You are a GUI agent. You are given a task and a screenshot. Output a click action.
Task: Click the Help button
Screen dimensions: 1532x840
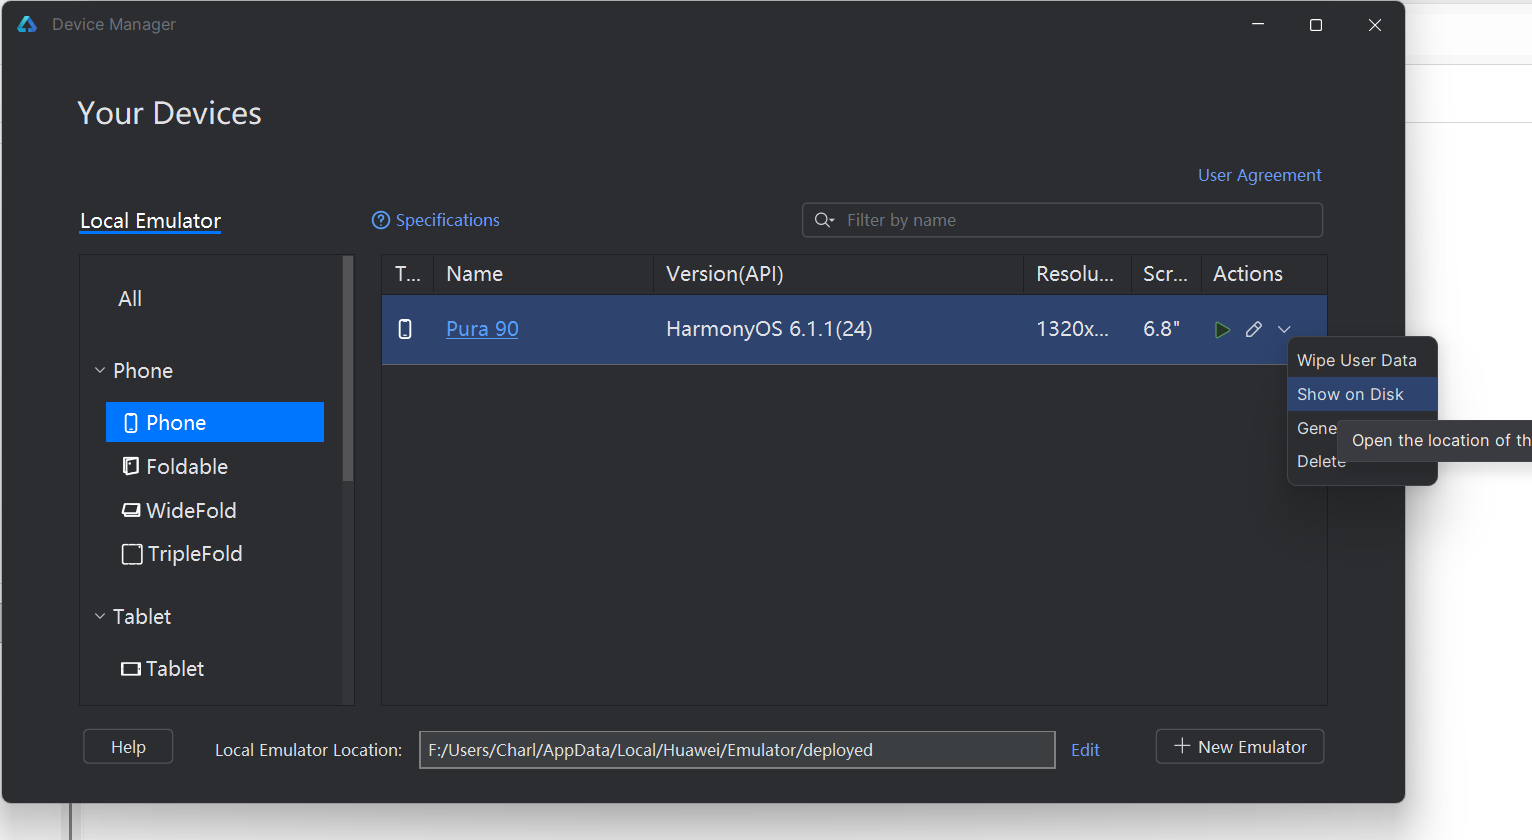tap(128, 747)
